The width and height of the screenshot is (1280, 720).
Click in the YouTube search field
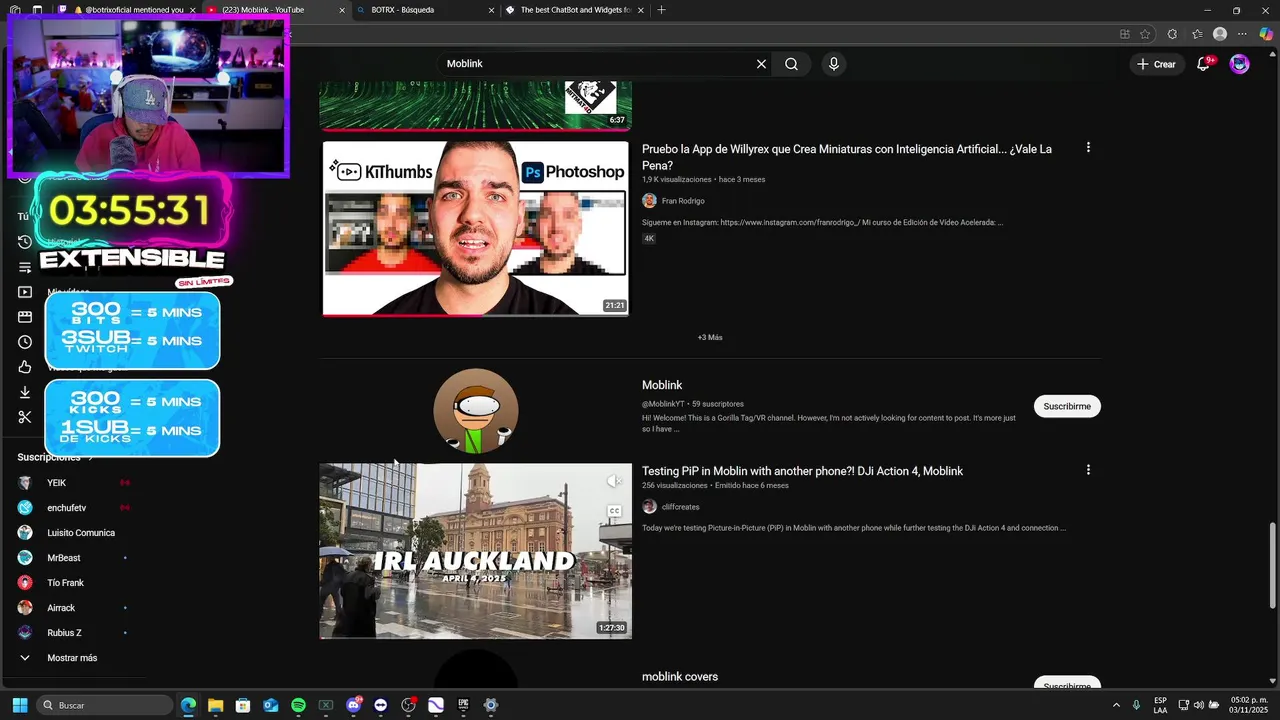tap(595, 64)
